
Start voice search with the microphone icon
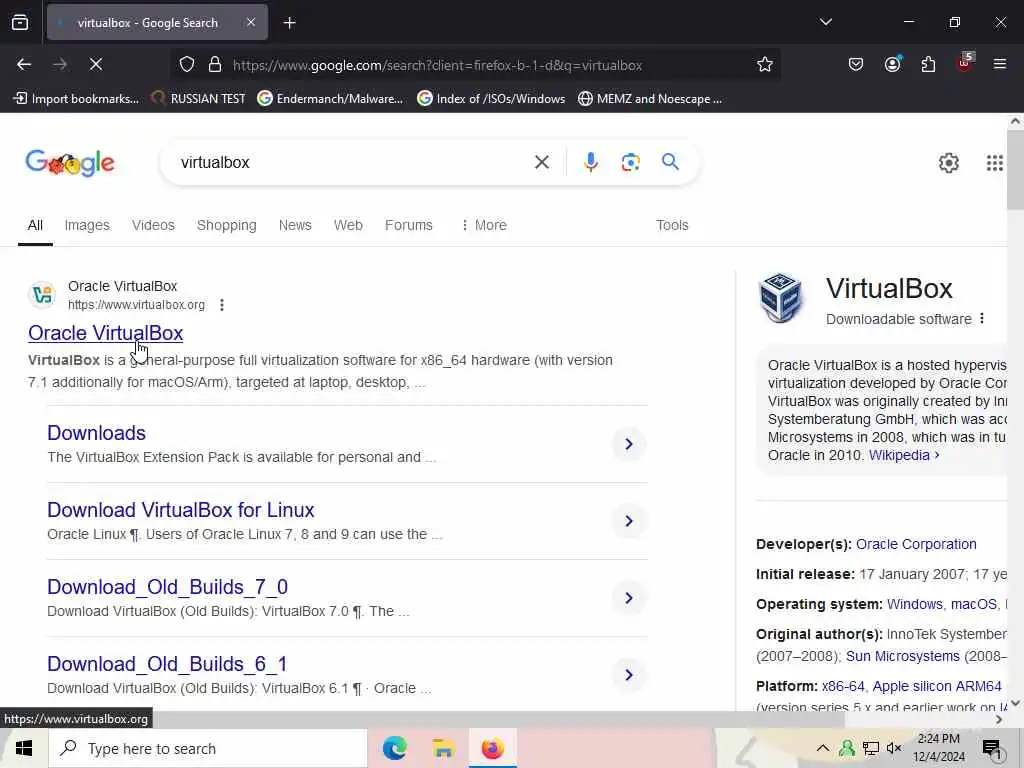tap(590, 162)
